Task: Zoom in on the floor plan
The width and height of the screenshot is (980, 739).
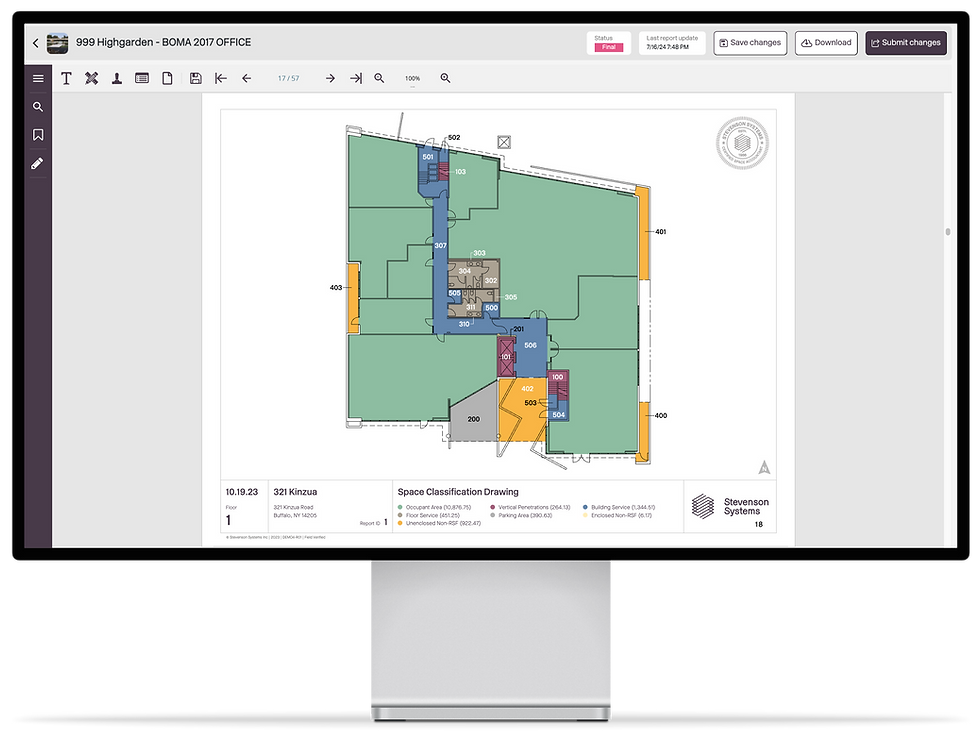Action: [446, 78]
